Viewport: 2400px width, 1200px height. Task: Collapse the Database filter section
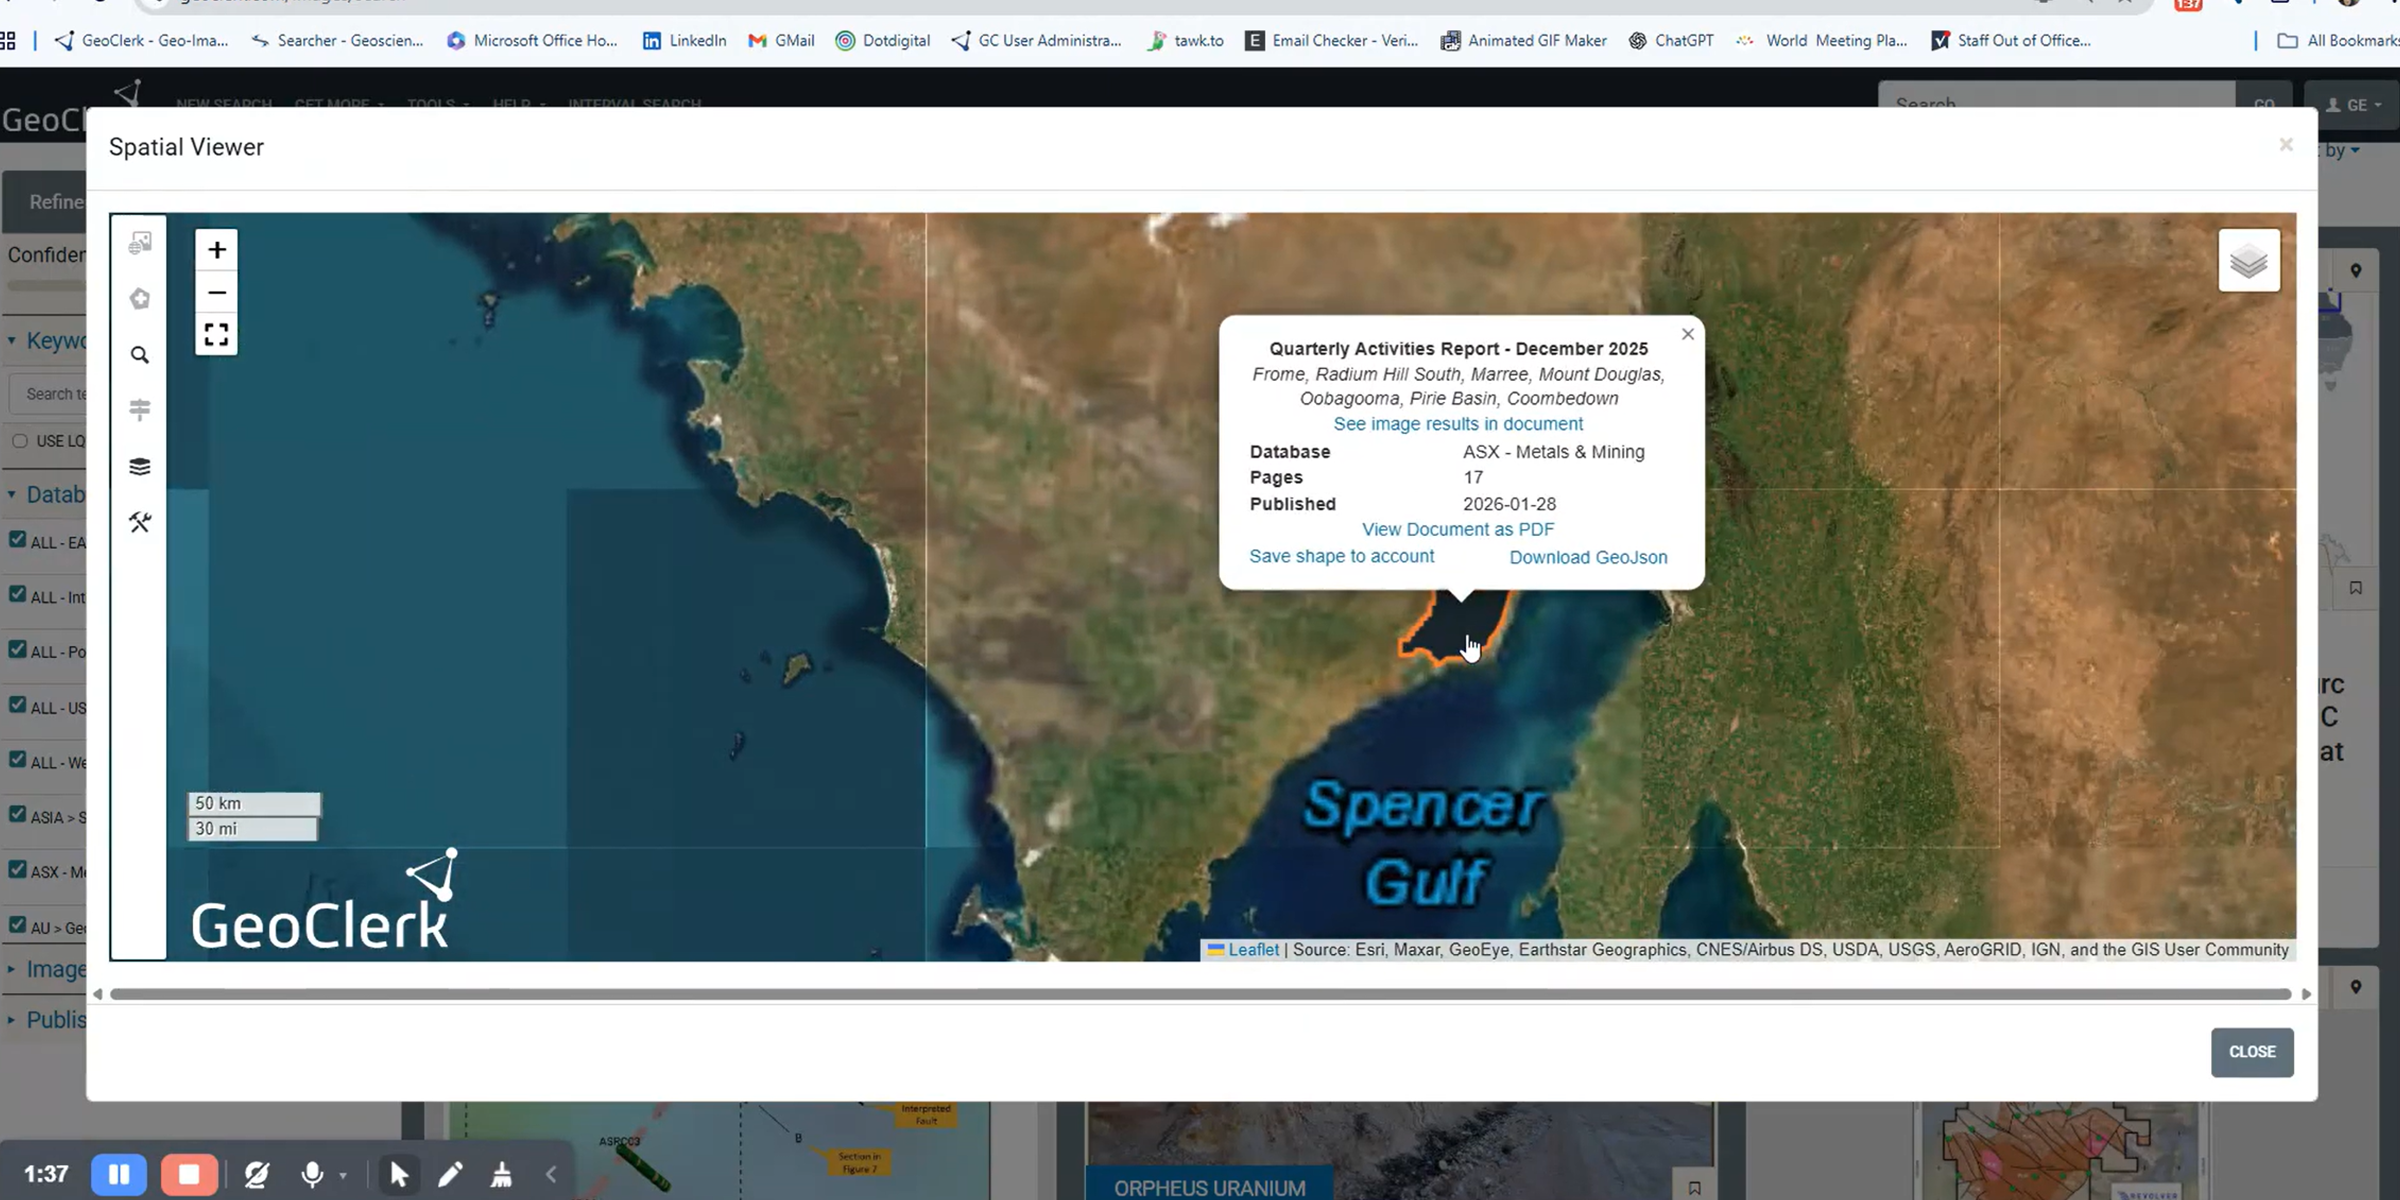point(47,494)
